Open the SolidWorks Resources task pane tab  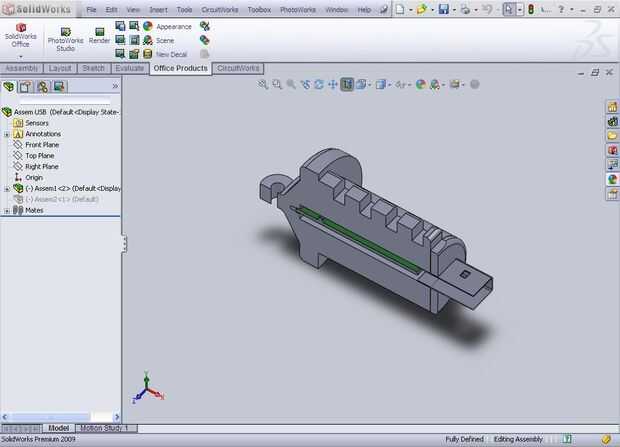(x=612, y=107)
